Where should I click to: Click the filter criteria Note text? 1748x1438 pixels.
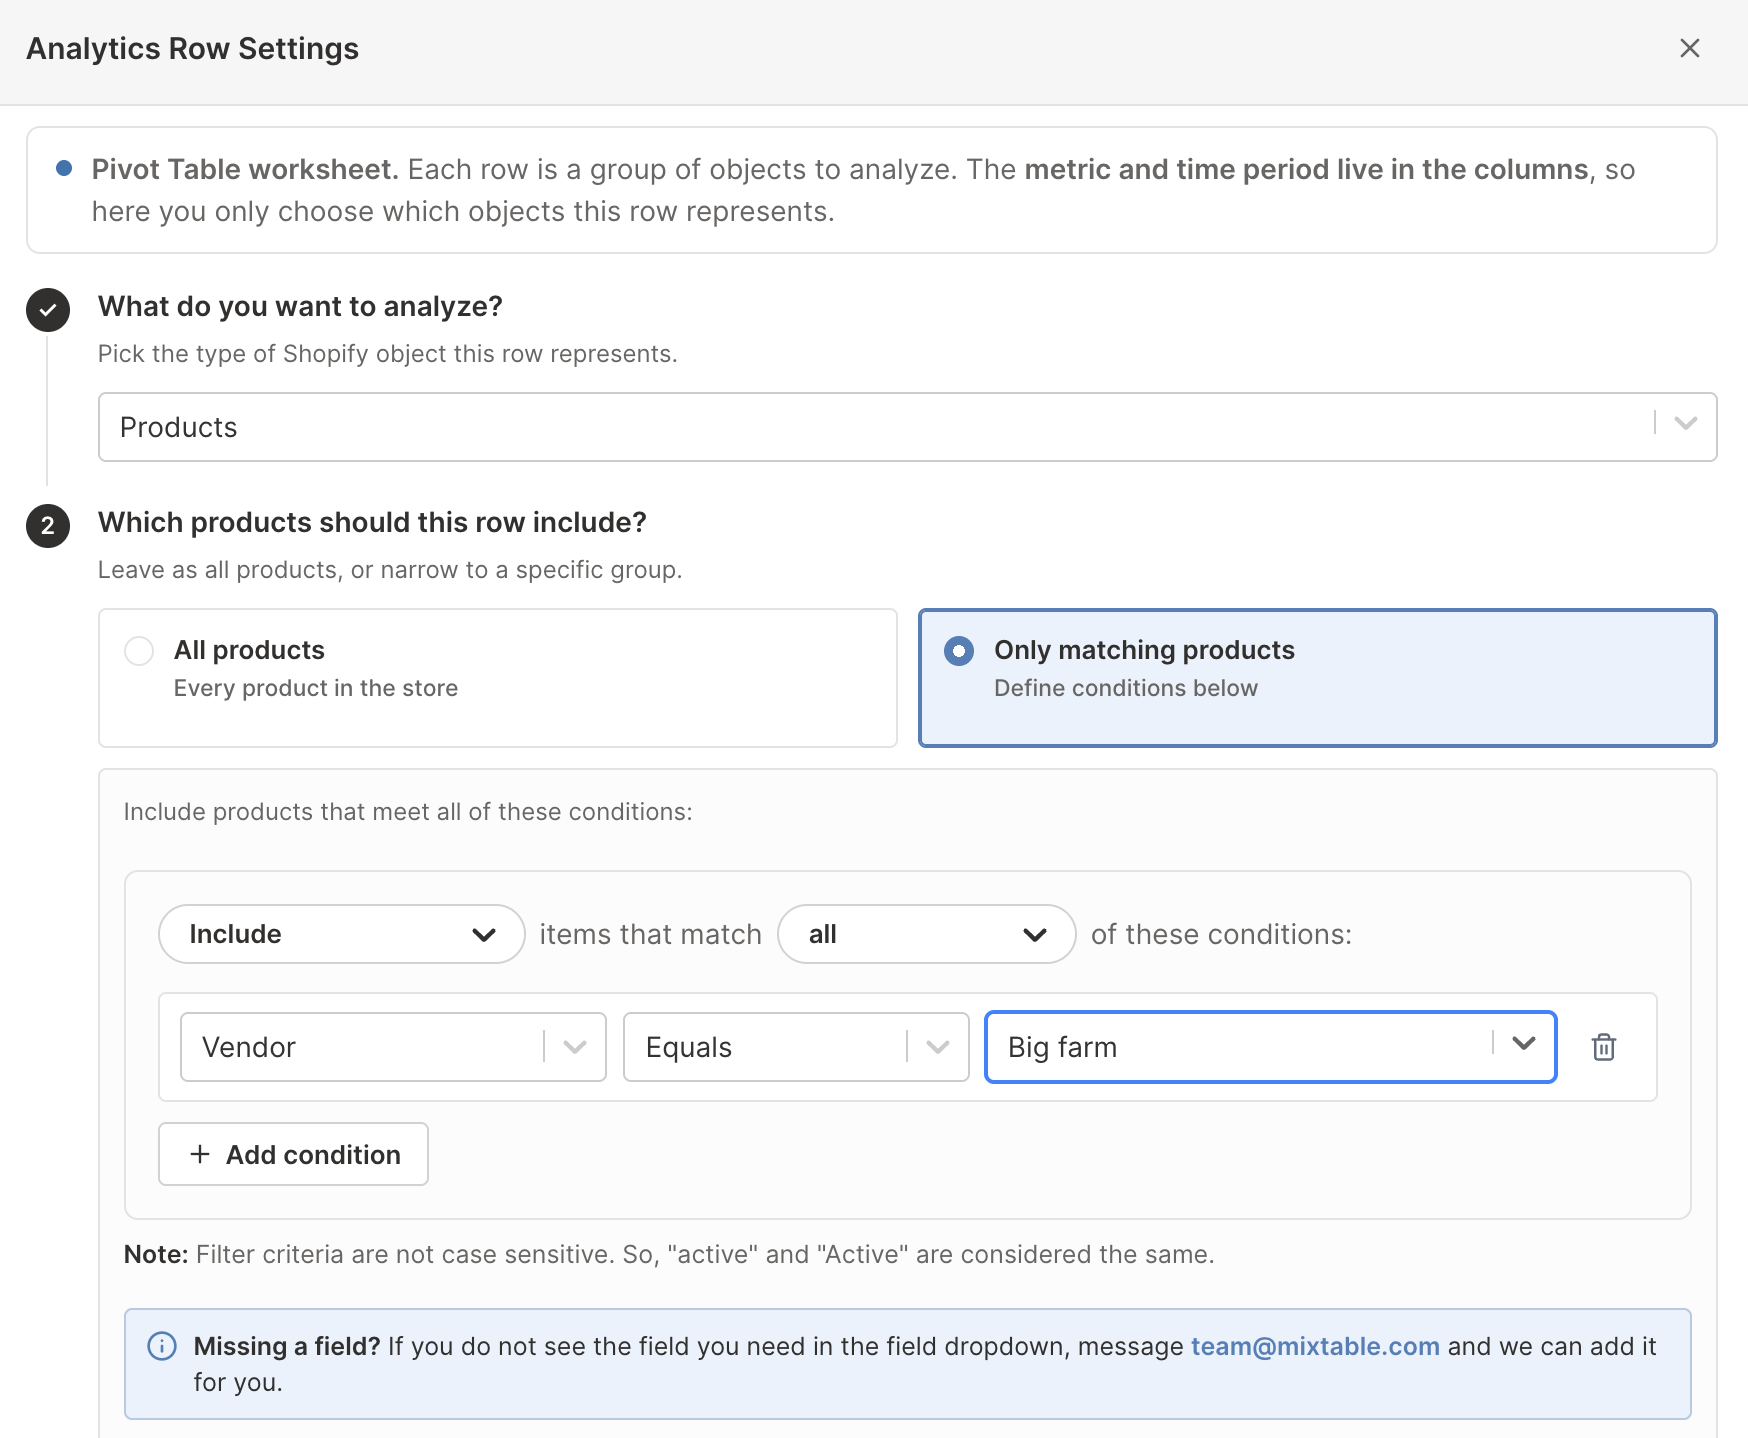click(x=669, y=1254)
